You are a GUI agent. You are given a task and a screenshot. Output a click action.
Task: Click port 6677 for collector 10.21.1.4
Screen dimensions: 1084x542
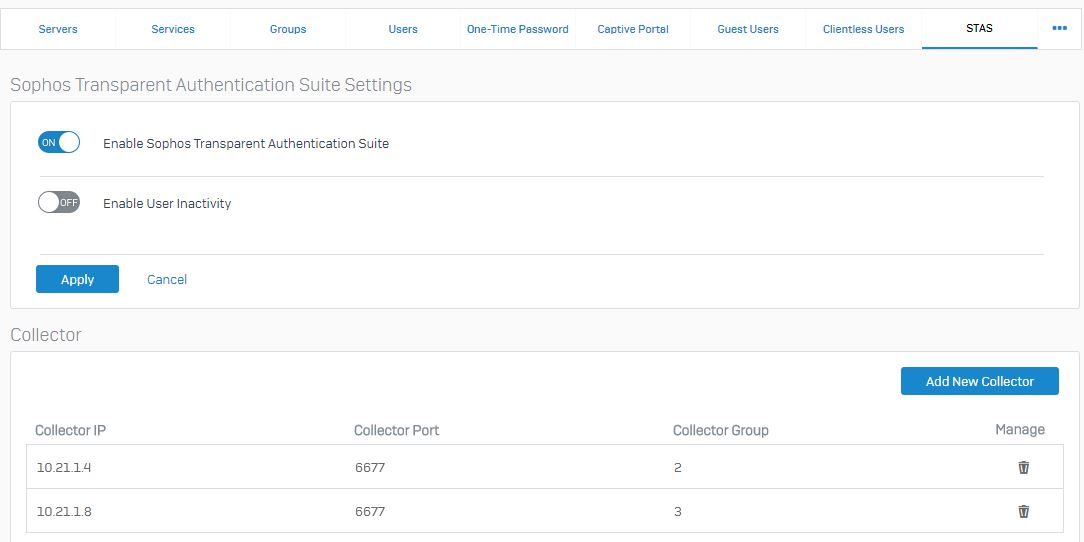[370, 467]
